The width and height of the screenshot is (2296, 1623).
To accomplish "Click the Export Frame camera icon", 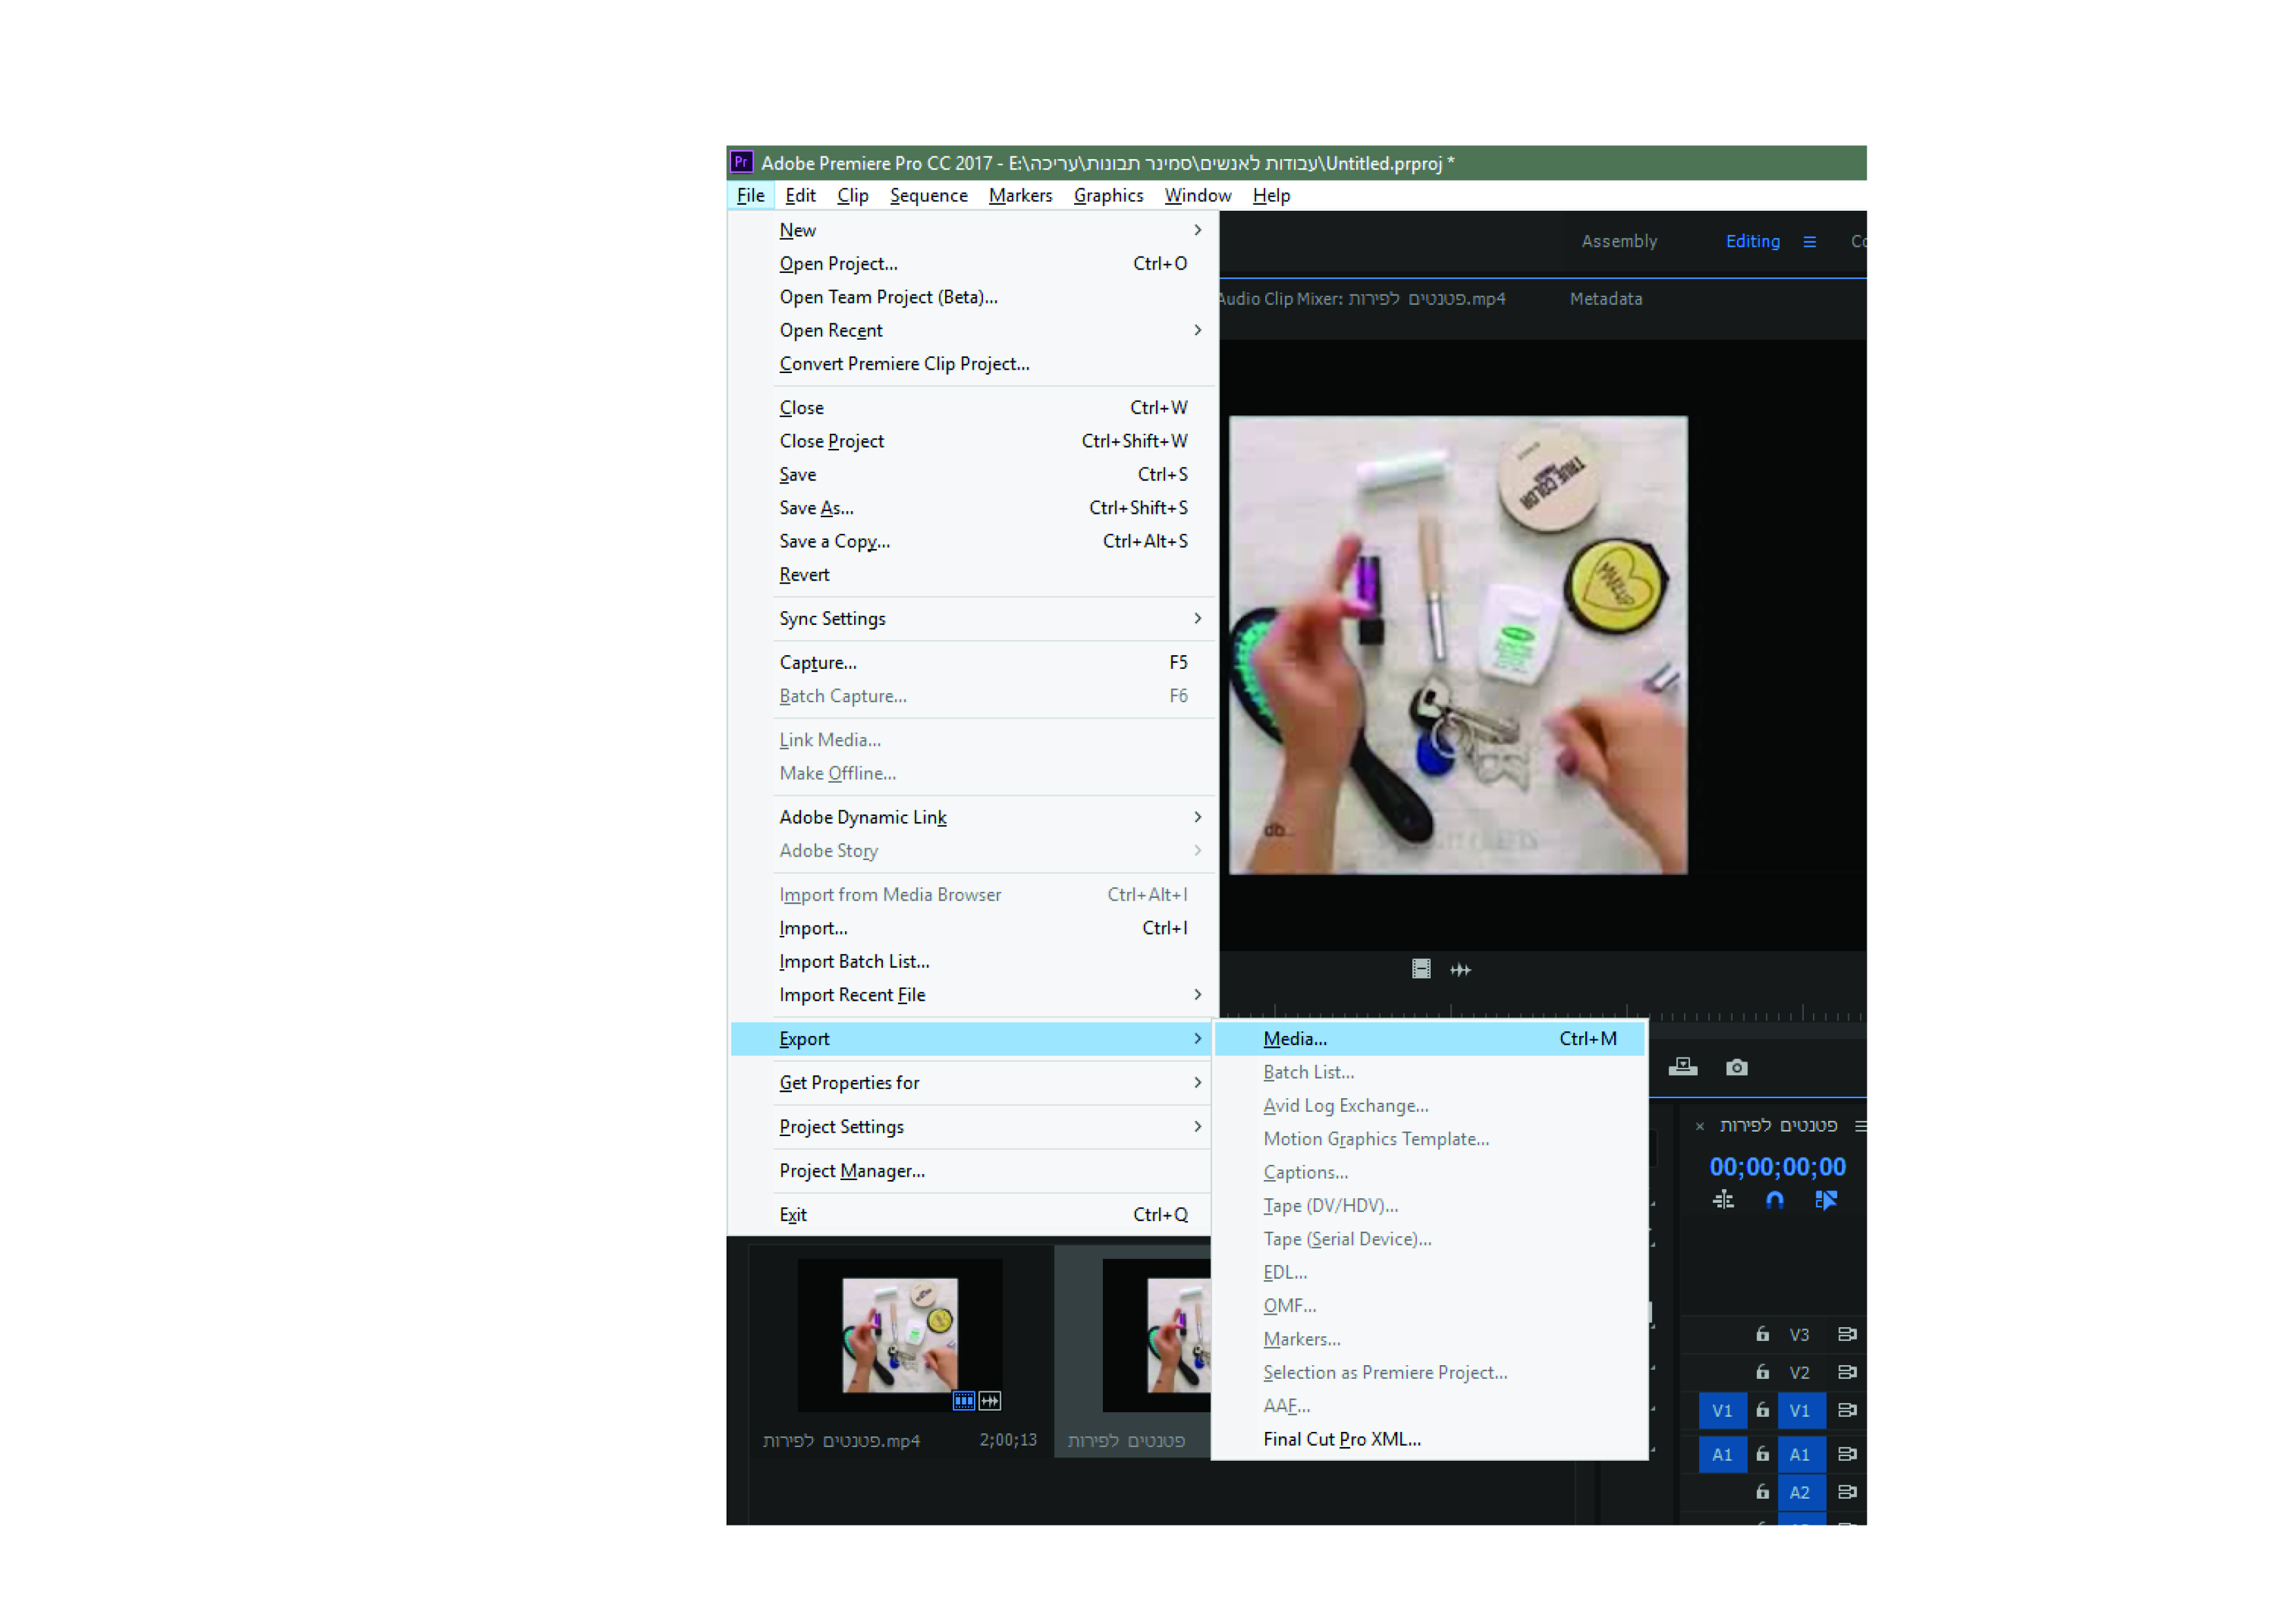I will [1736, 1068].
